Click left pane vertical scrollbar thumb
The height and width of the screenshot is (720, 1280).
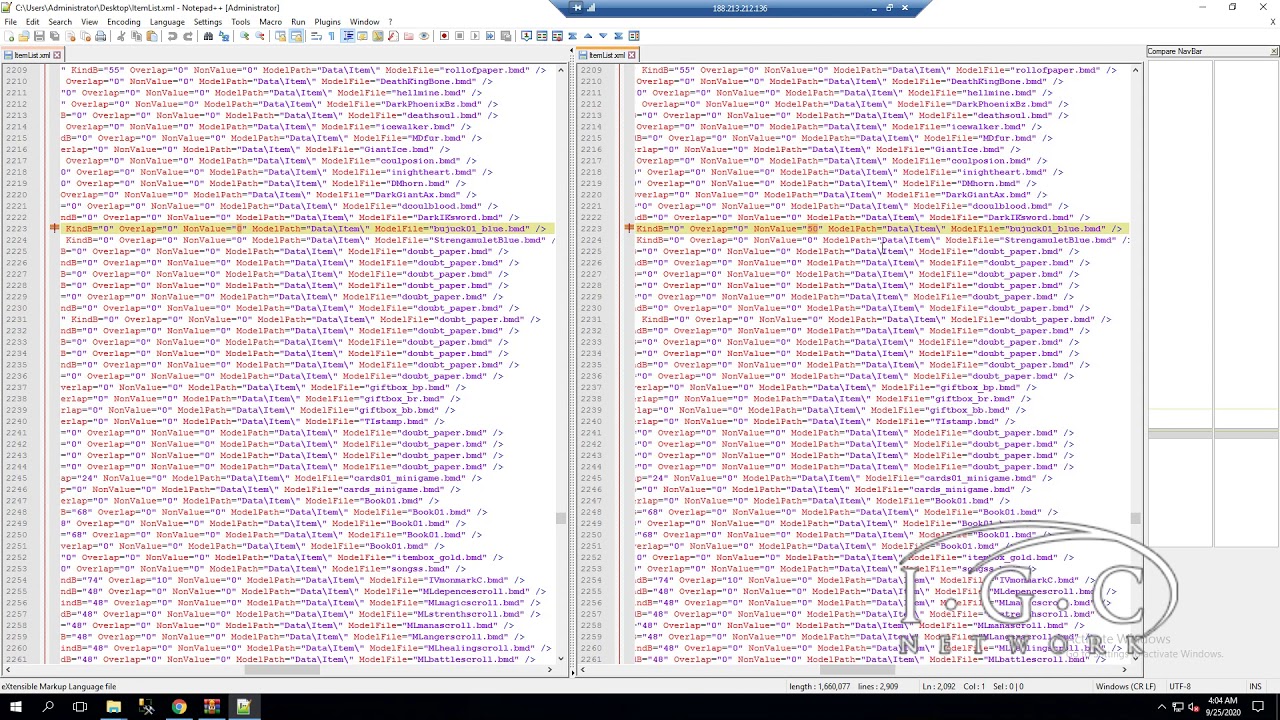[x=561, y=518]
